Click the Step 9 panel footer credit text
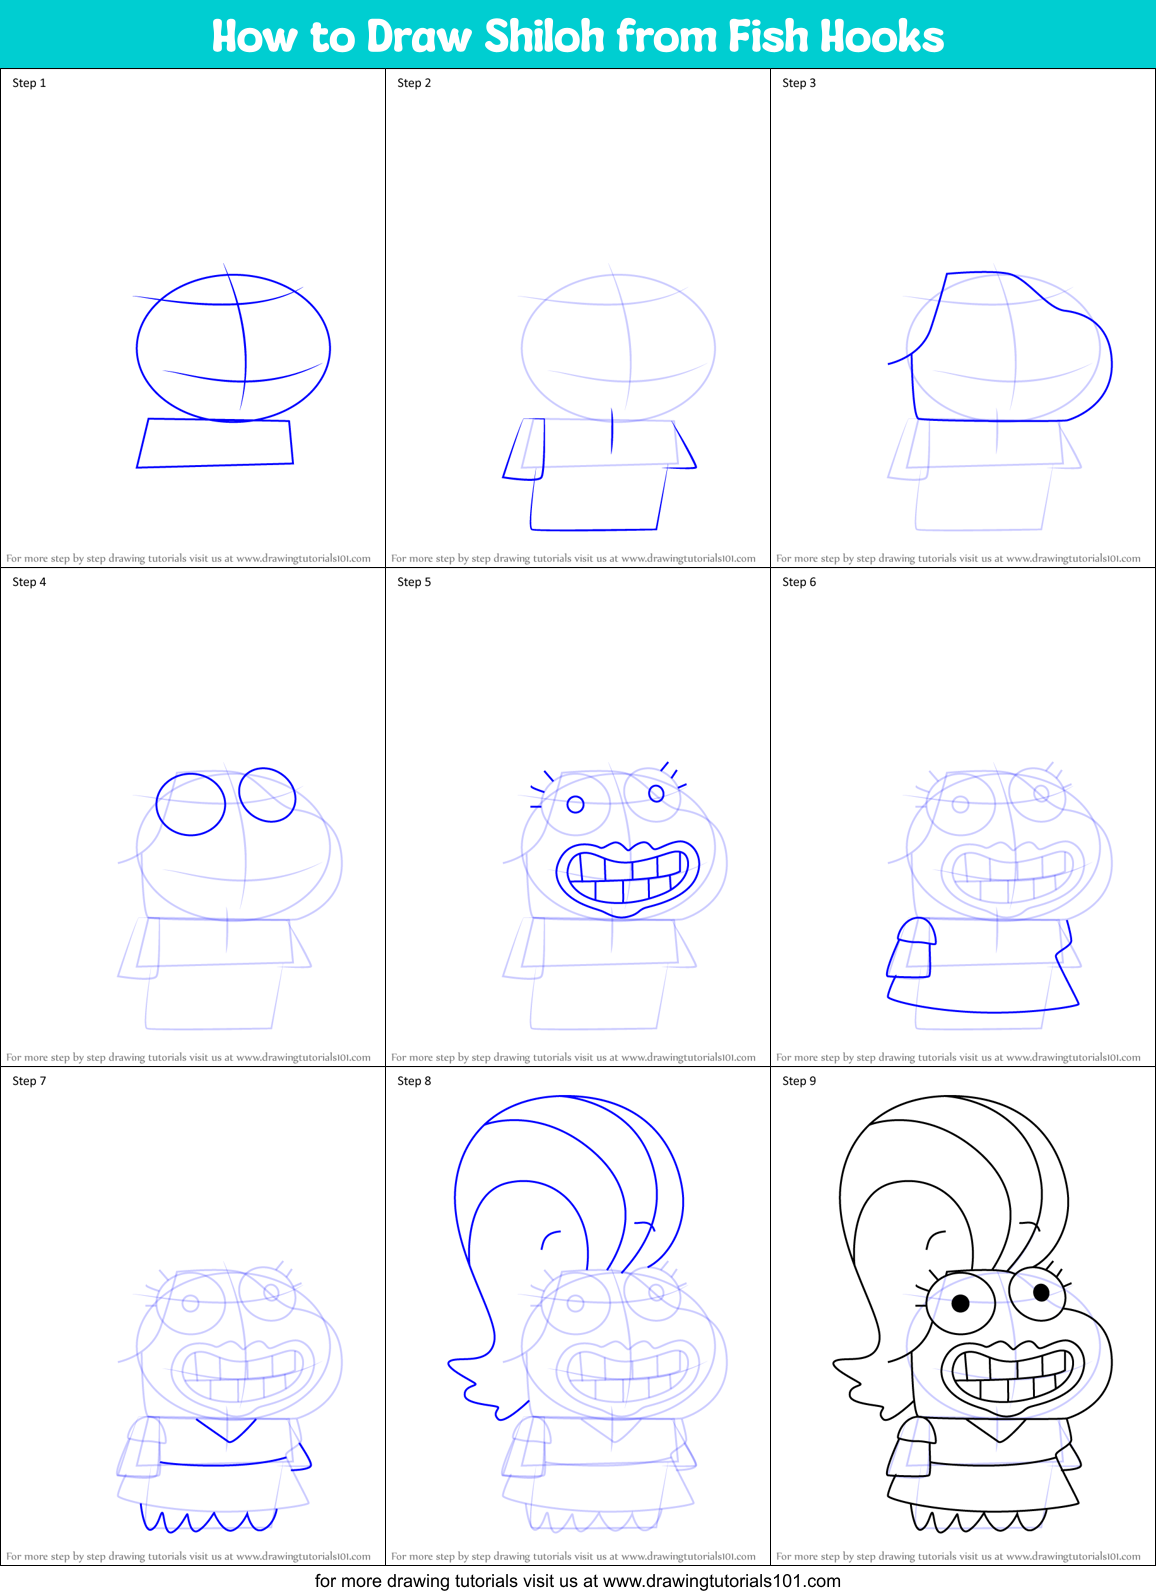The width and height of the screenshot is (1156, 1596). [x=958, y=1556]
